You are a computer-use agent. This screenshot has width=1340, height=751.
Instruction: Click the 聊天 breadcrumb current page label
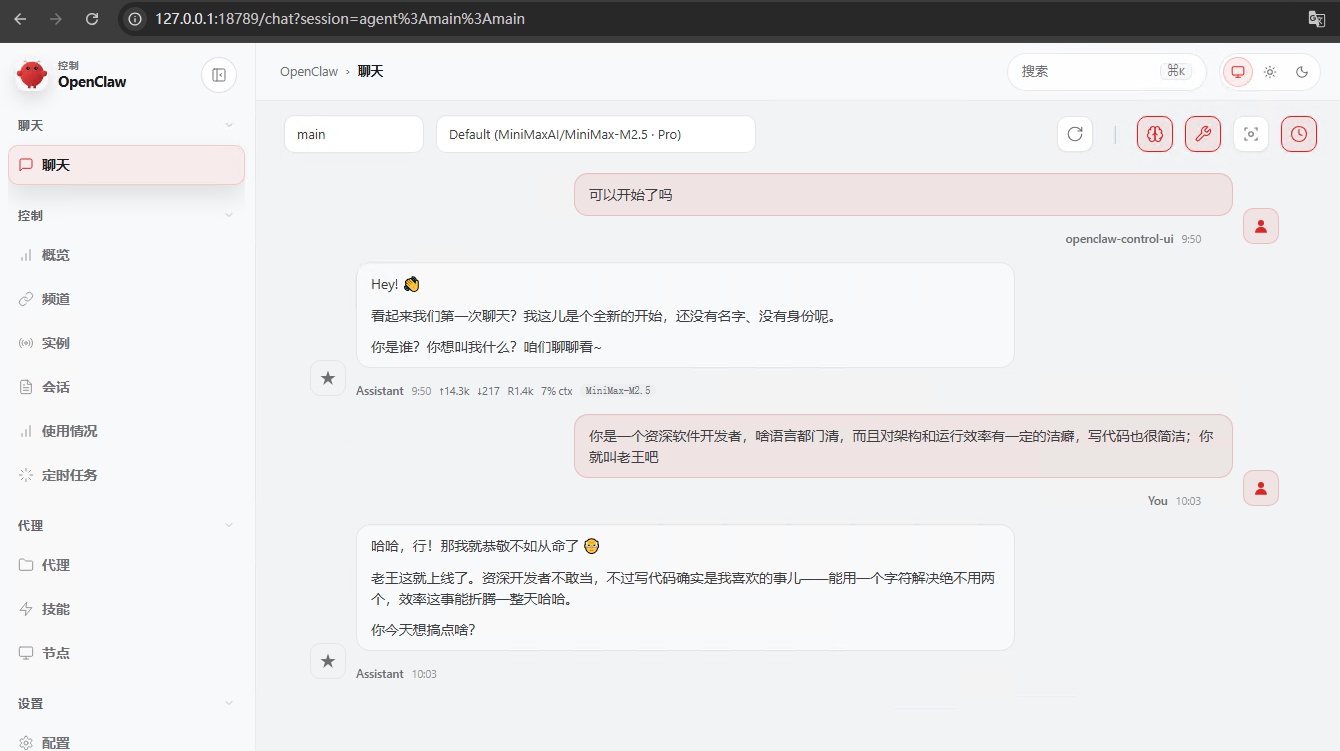[370, 72]
